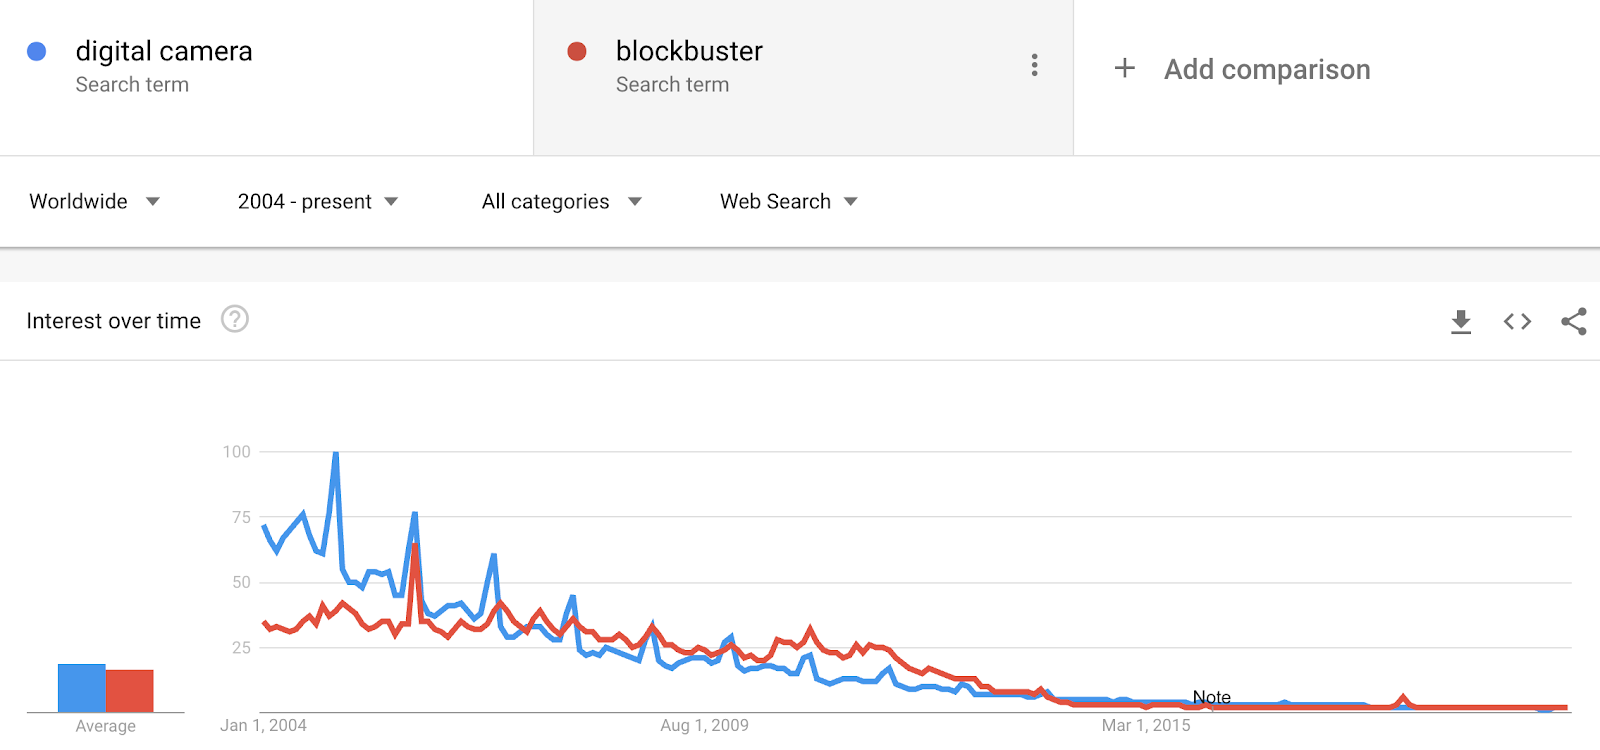The height and width of the screenshot is (750, 1600).
Task: Open the embed code icon
Action: pyautogui.click(x=1517, y=321)
